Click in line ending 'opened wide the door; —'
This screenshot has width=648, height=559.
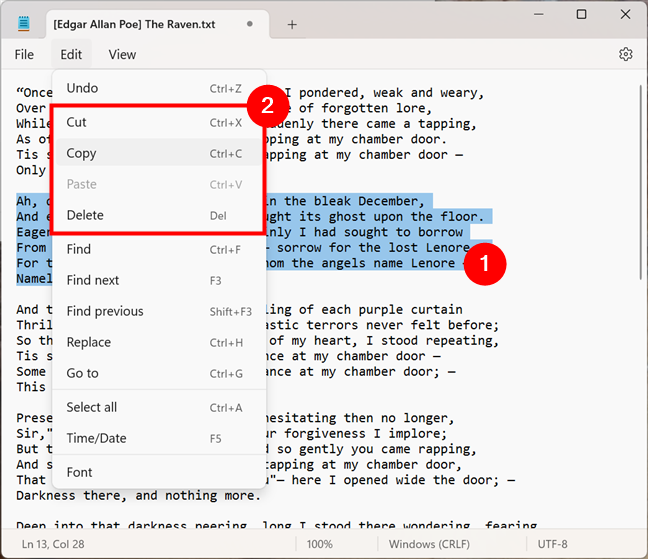(x=393, y=480)
